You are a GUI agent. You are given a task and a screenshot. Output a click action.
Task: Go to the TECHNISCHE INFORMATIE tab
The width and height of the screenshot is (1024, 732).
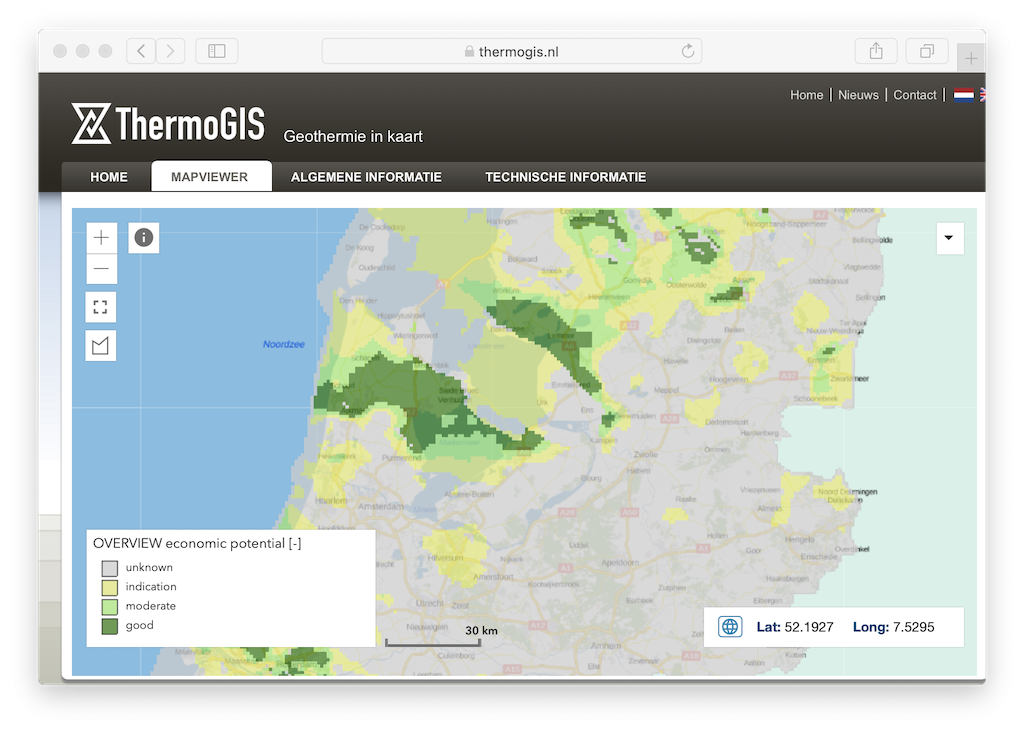[565, 177]
